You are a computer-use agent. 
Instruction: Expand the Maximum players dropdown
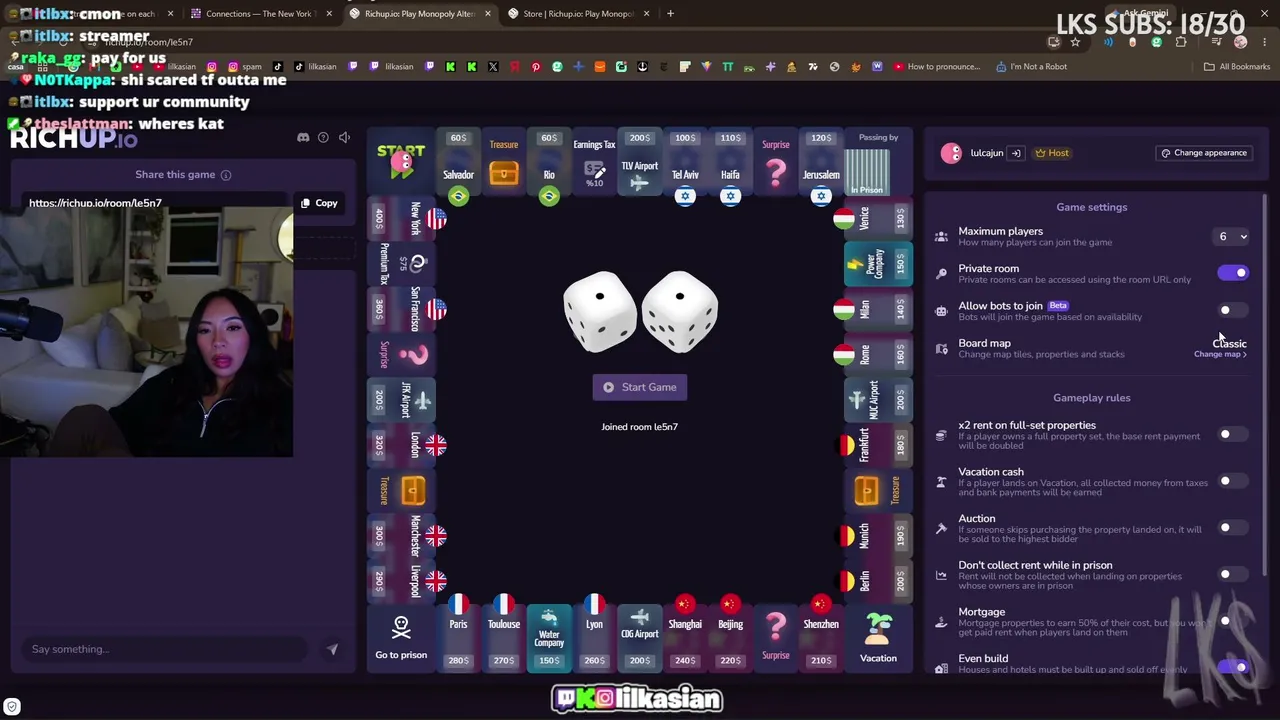[x=1232, y=237]
